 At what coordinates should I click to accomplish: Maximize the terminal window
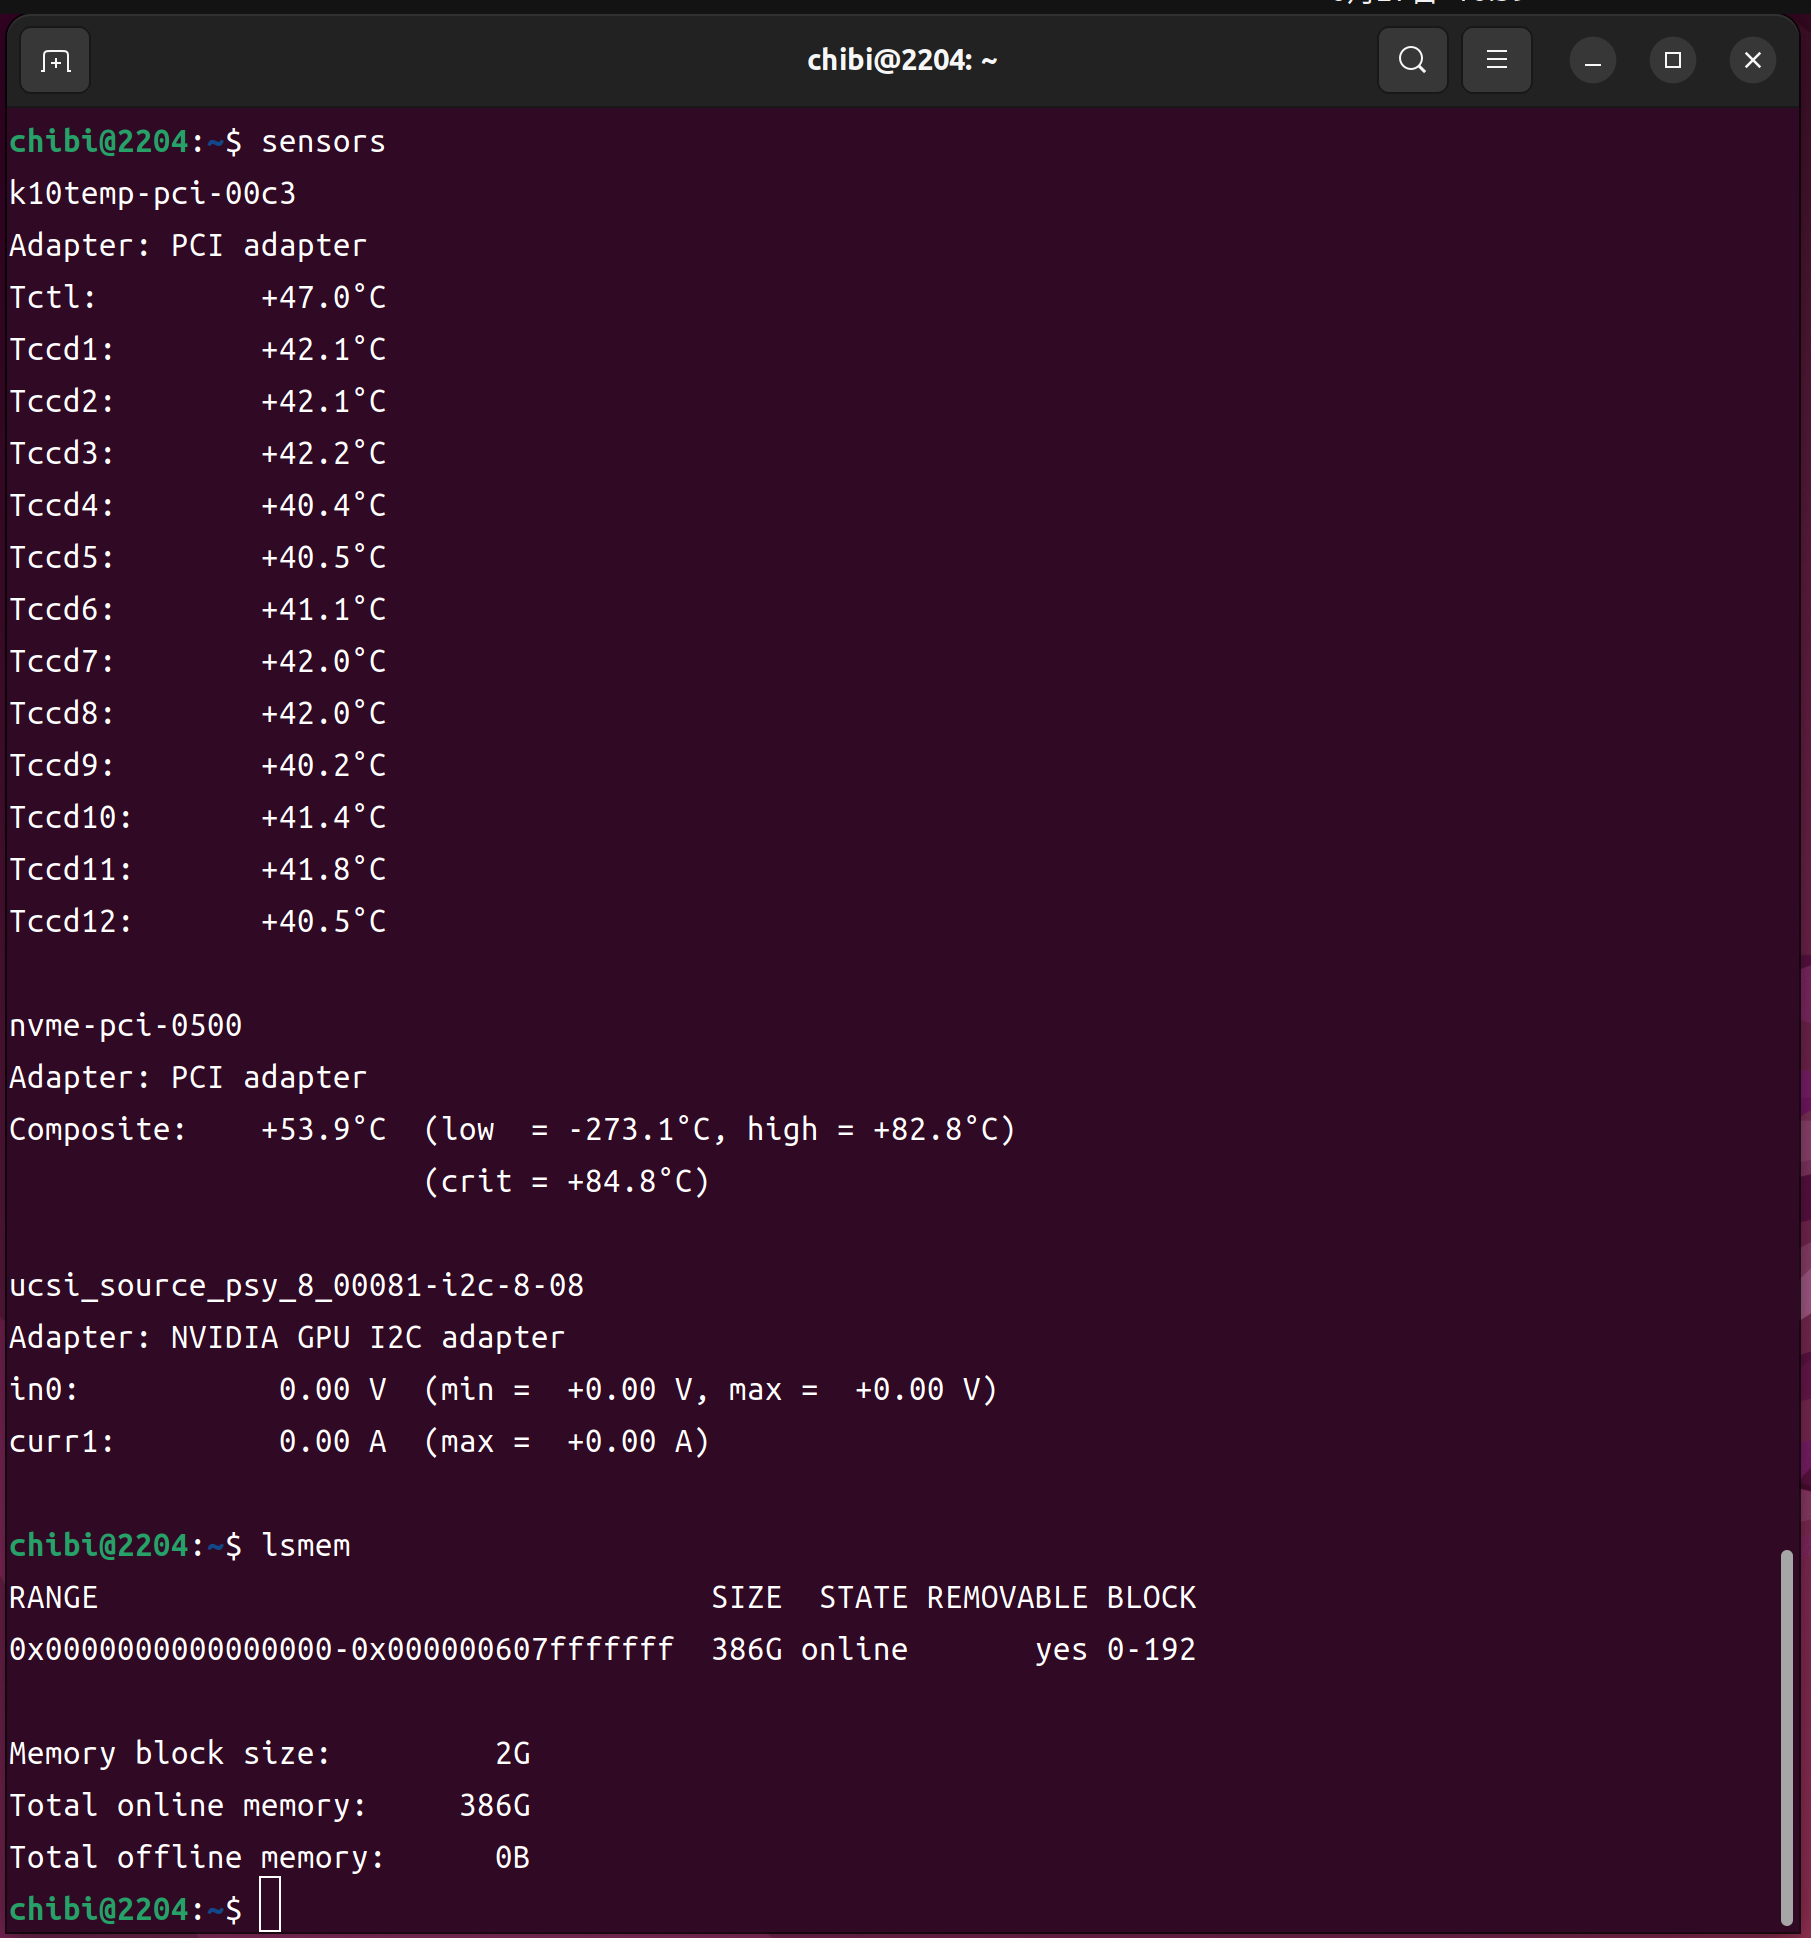[x=1672, y=61]
